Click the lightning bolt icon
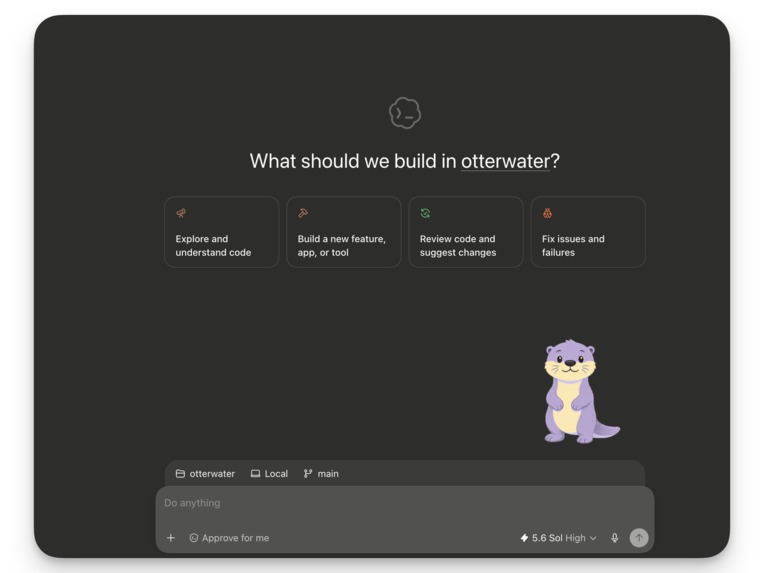The width and height of the screenshot is (764, 573). (x=524, y=538)
